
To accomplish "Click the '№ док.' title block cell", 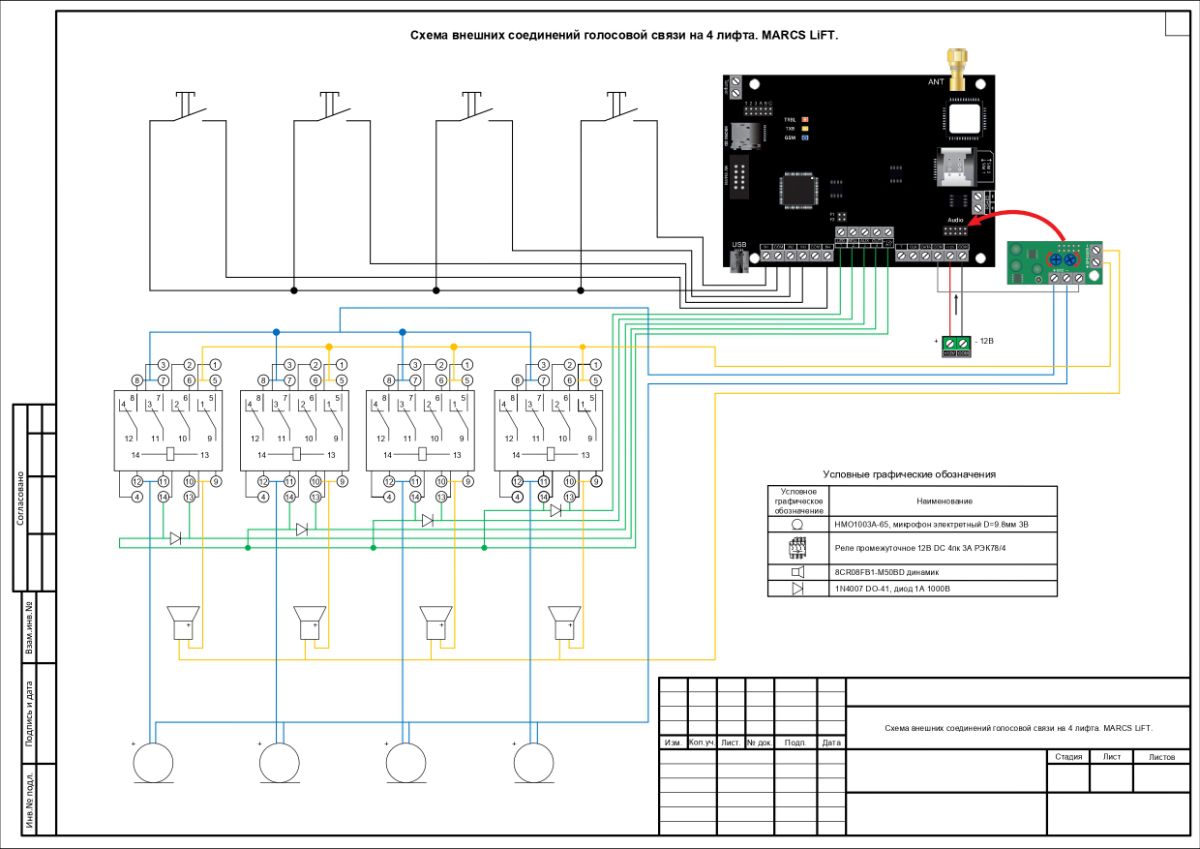I will (x=759, y=743).
